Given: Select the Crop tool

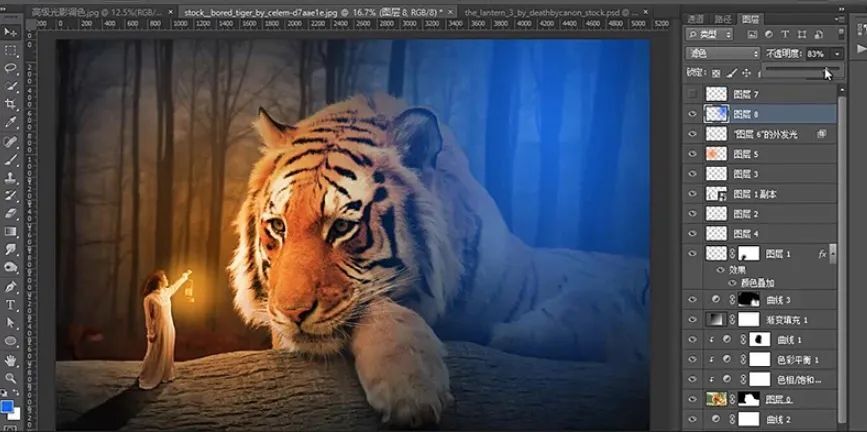Looking at the screenshot, I should pyautogui.click(x=11, y=104).
